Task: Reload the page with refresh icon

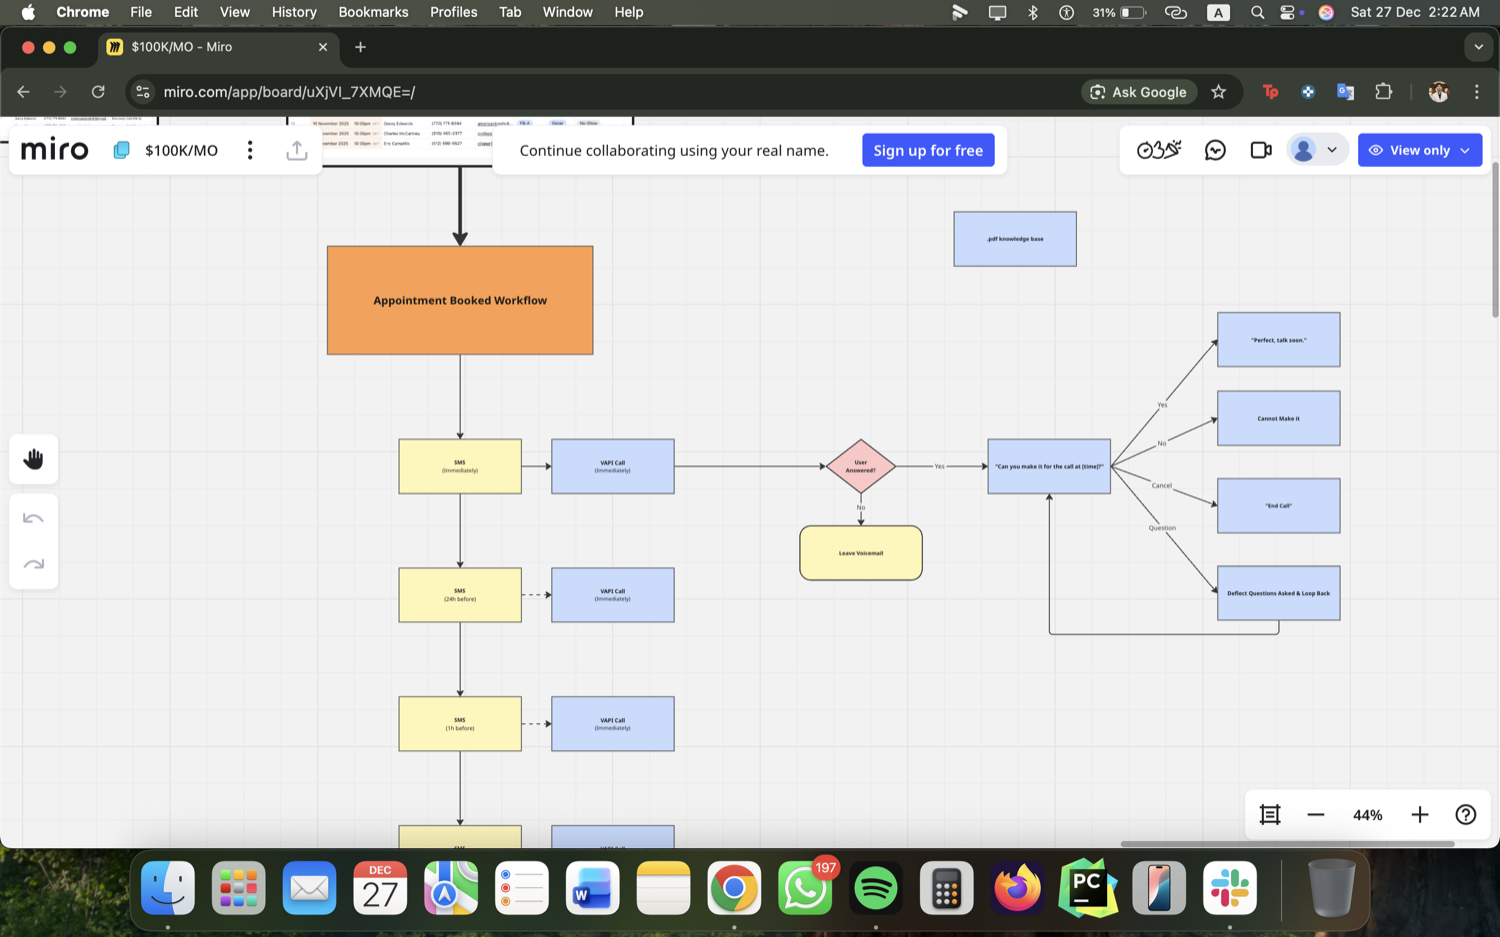Action: [98, 92]
